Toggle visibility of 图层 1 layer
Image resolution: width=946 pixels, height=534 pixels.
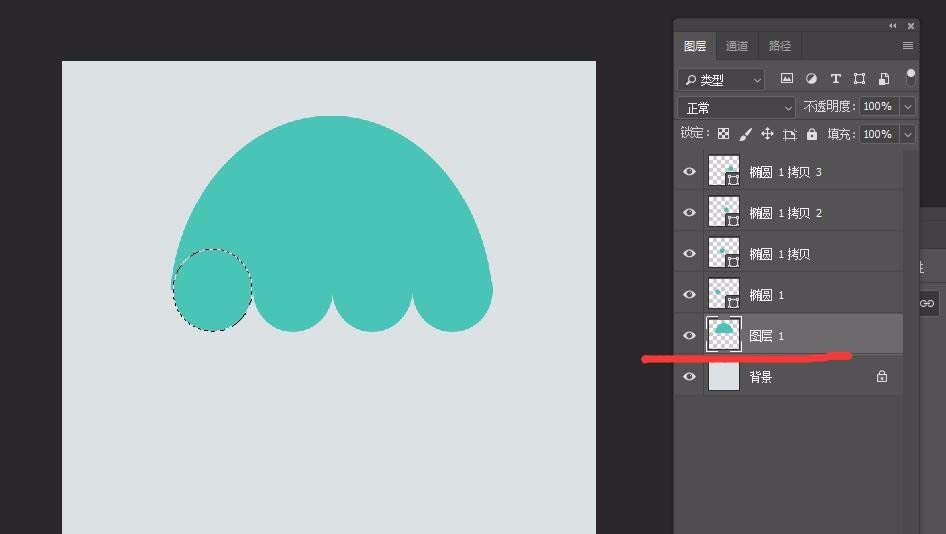click(689, 336)
